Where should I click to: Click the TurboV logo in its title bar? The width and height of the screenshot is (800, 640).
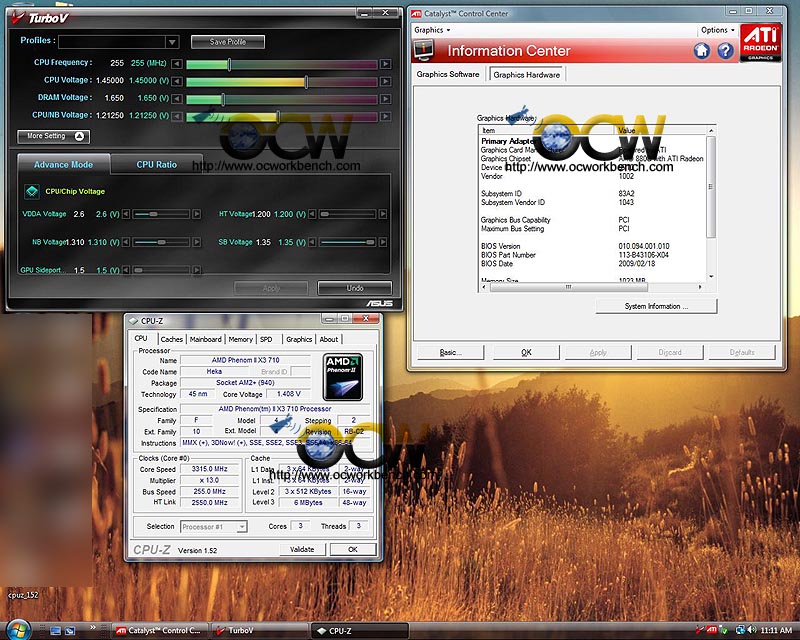pyautogui.click(x=40, y=18)
